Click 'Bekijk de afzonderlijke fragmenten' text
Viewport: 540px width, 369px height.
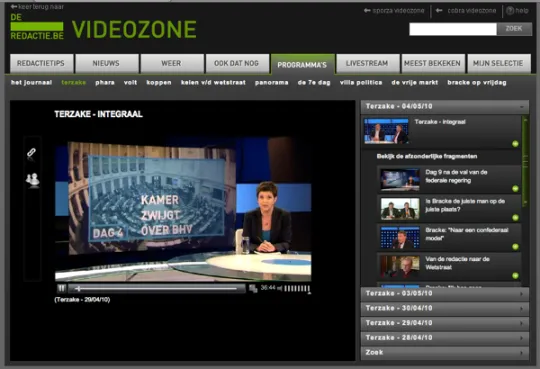pyautogui.click(x=427, y=156)
